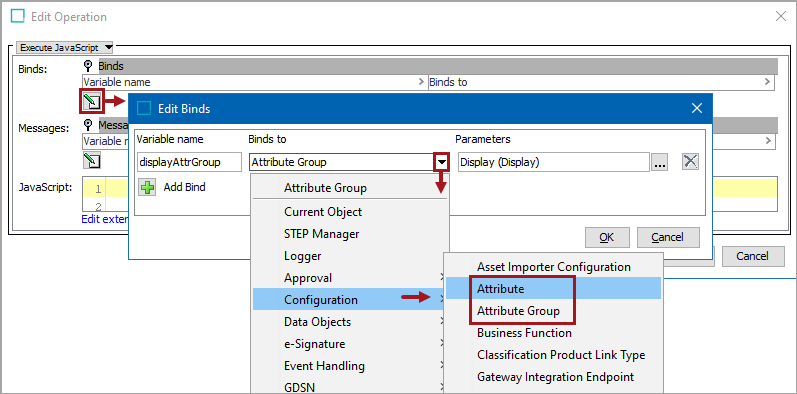Open the Execute JavaScript operation dropdown

(x=65, y=48)
